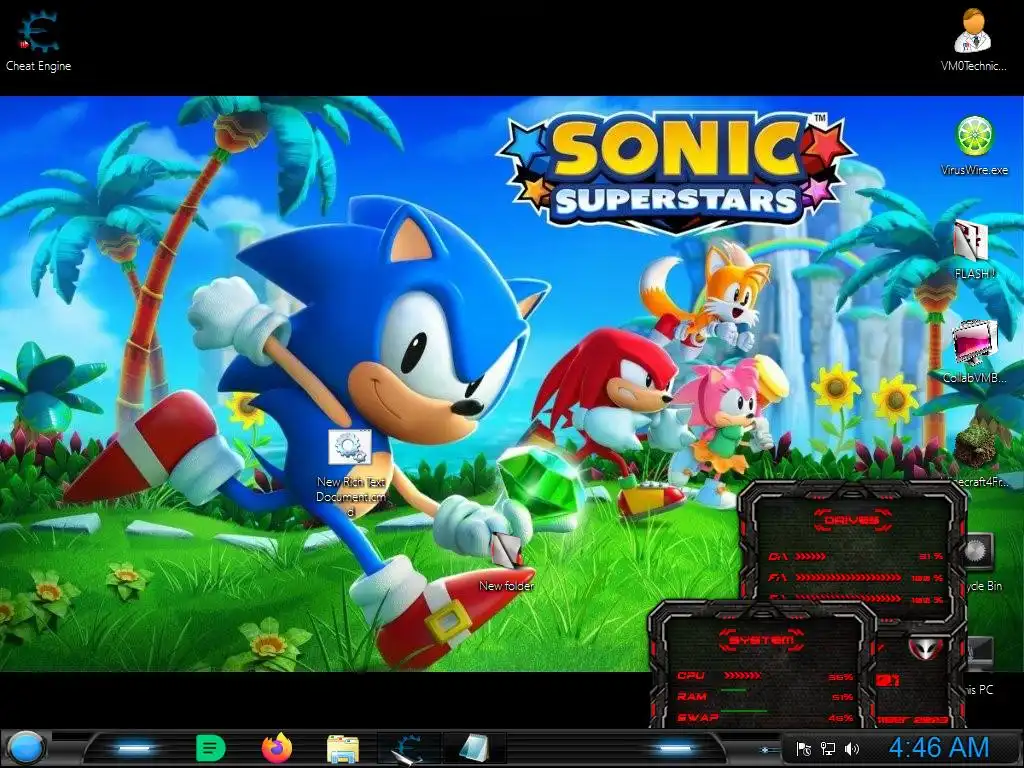This screenshot has height=768, width=1024.
Task: Click the 4:46 AM taskbar clock
Action: tap(939, 748)
